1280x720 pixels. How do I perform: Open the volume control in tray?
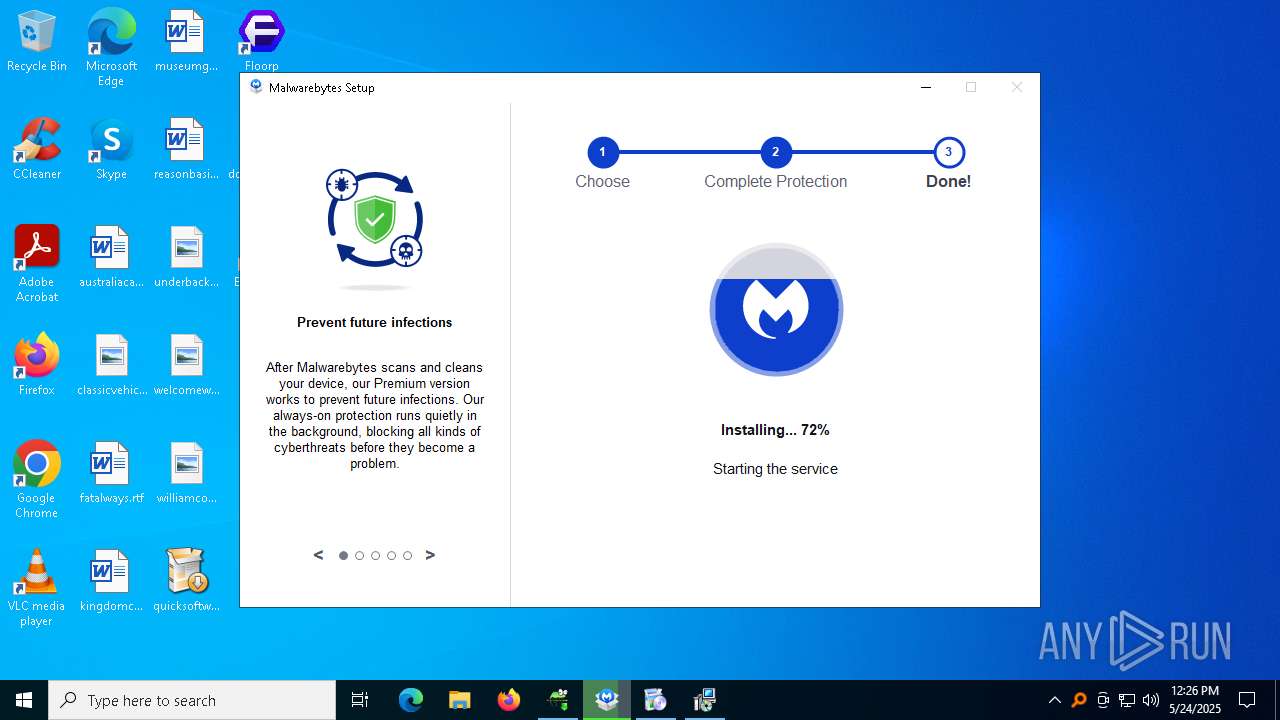click(1151, 700)
